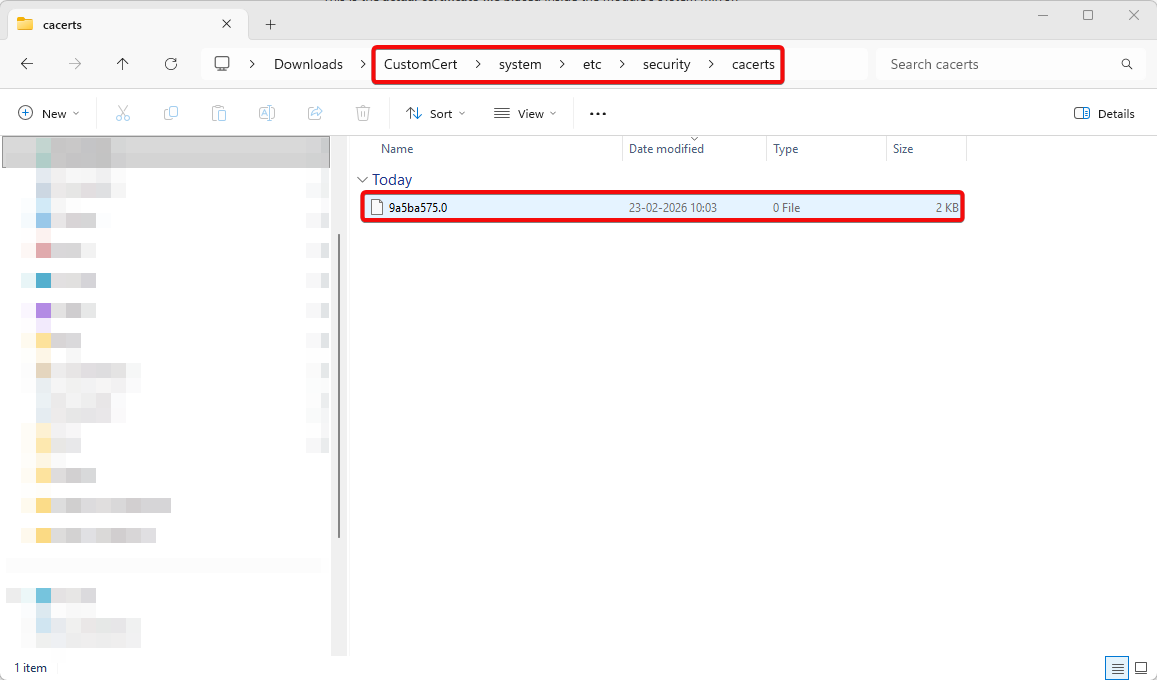
Task: Click the Delete trash icon
Action: 363,114
